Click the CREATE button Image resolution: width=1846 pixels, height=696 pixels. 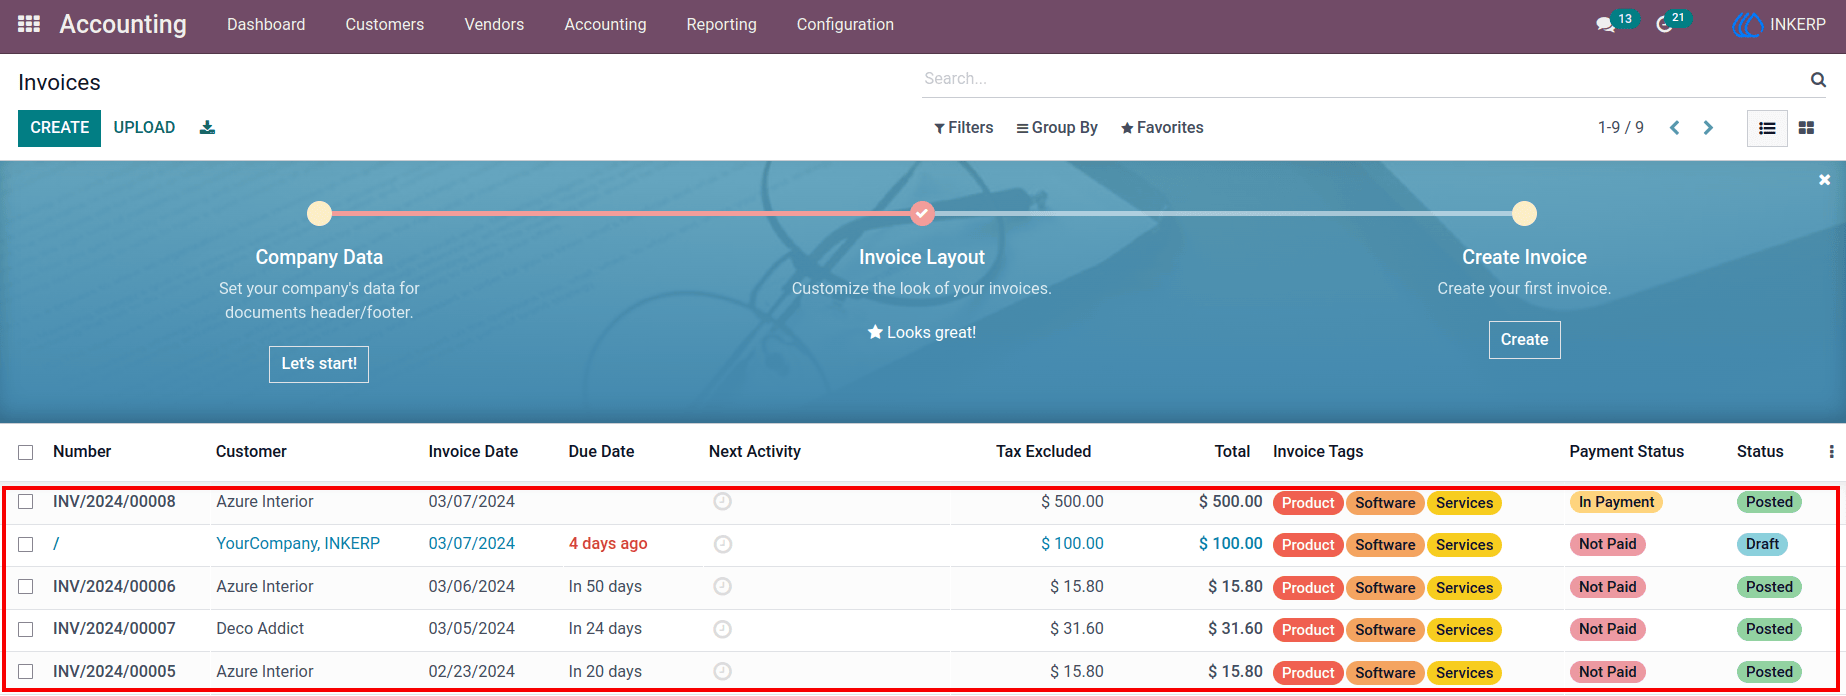[x=59, y=128]
